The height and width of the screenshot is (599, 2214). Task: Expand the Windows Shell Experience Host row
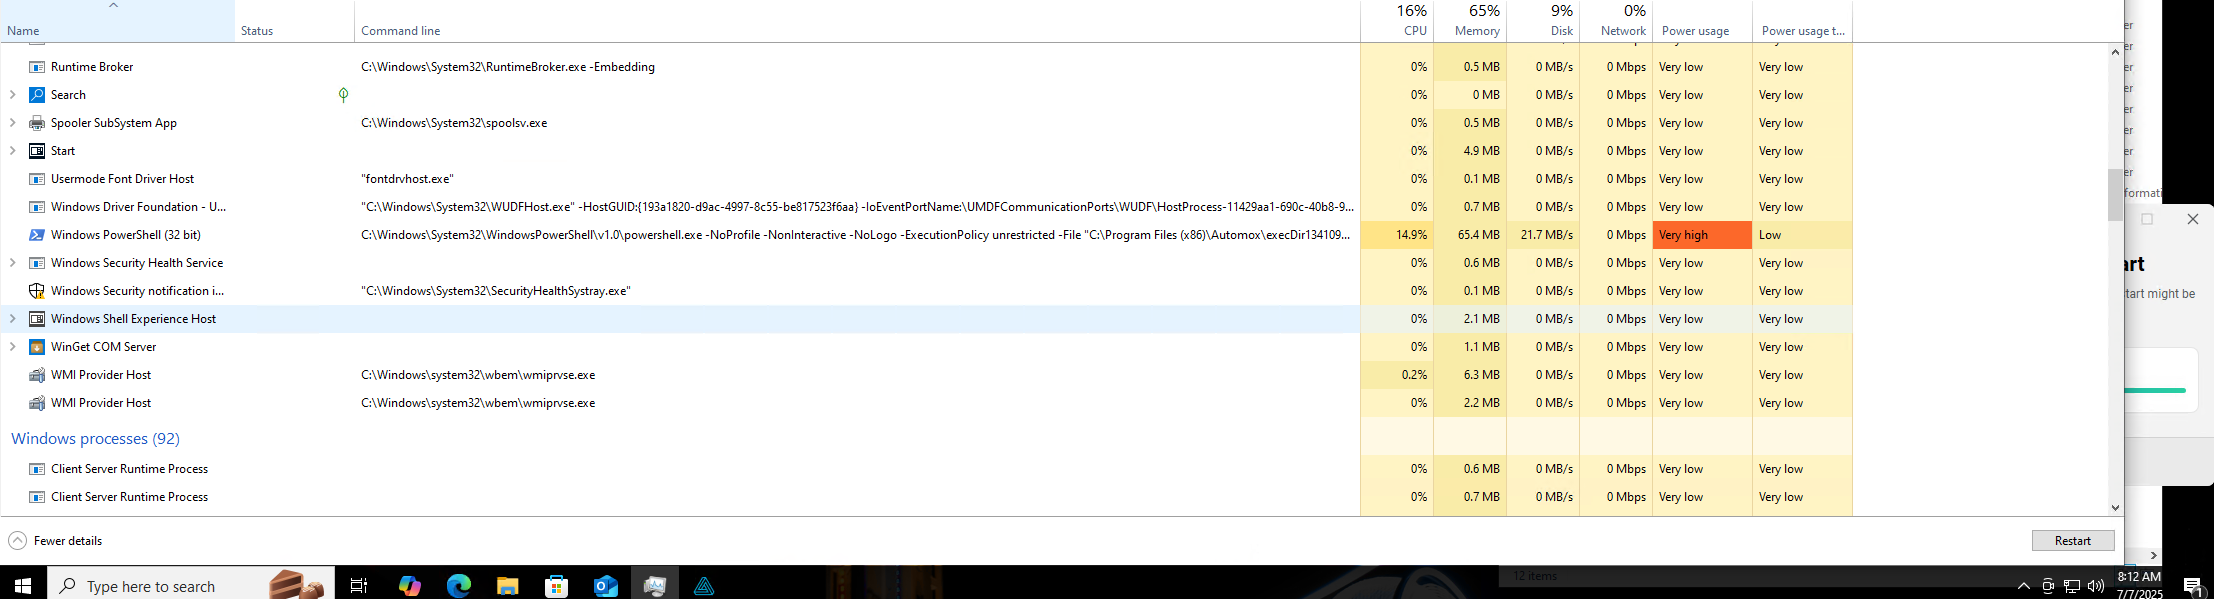(x=13, y=319)
